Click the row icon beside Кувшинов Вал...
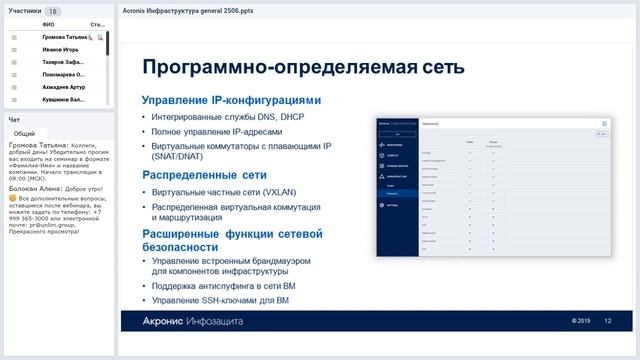 click(x=14, y=100)
